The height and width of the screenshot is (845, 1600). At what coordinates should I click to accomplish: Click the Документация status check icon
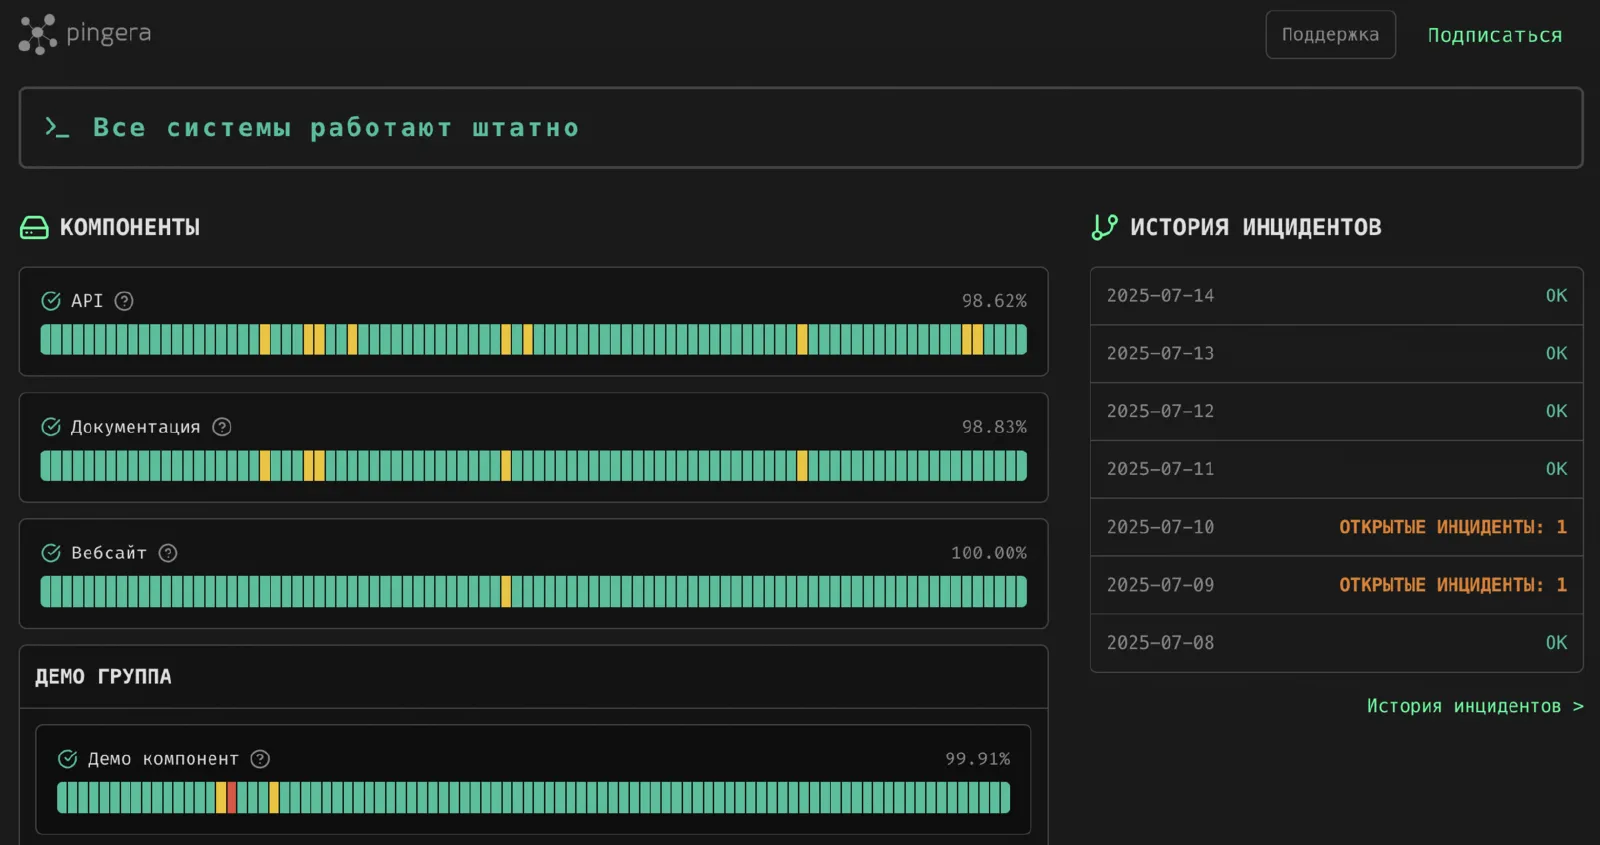(x=51, y=427)
